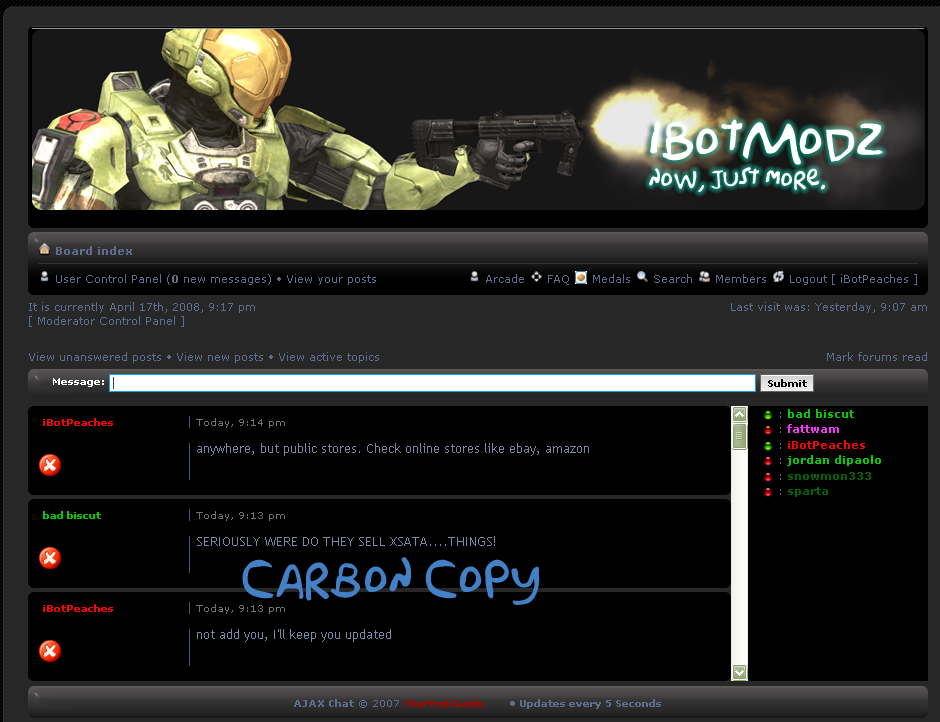
Task: View unanswered posts link
Action: coord(95,357)
